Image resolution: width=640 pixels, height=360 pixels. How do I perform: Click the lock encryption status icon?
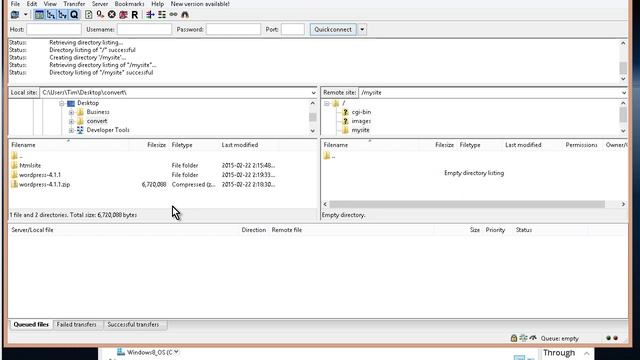click(514, 338)
